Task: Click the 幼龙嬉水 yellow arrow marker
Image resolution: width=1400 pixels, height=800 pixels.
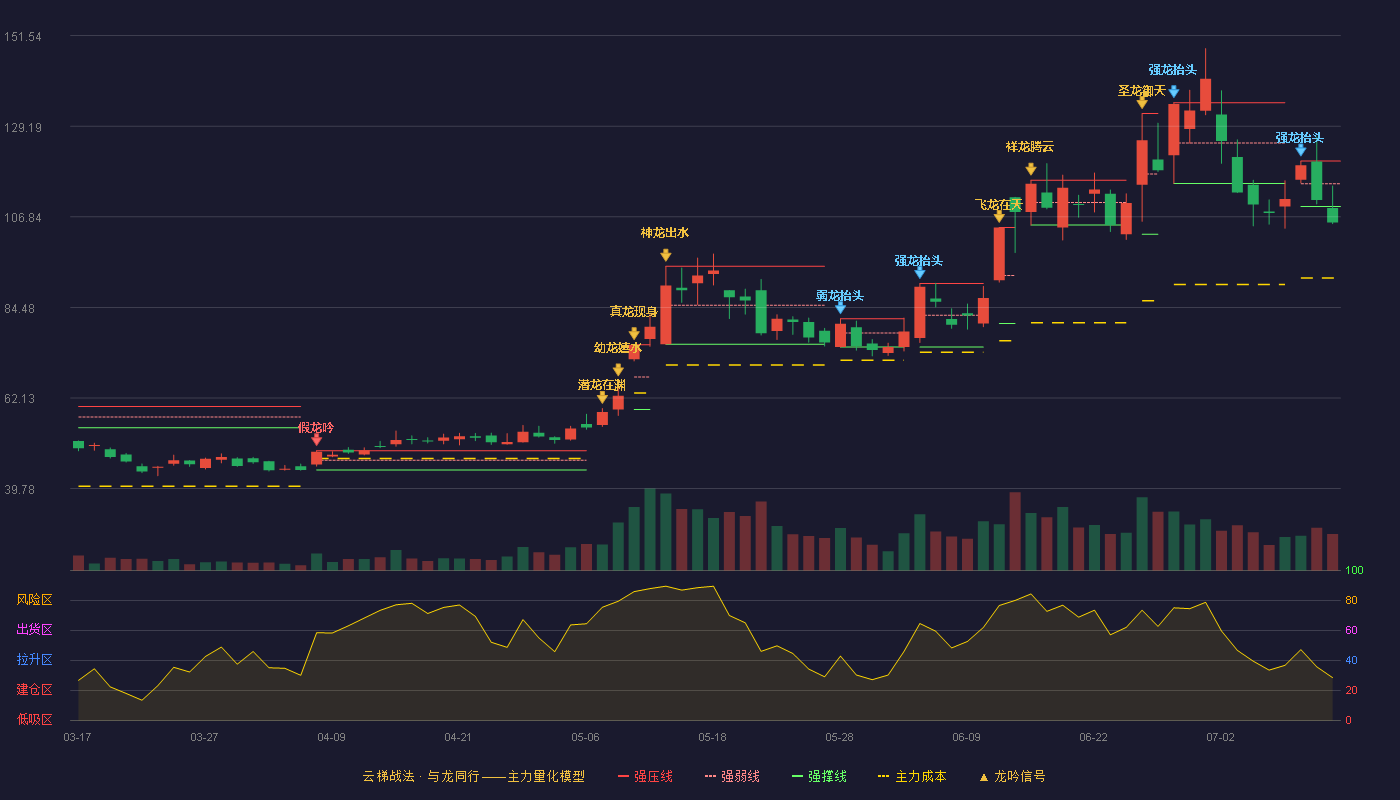Action: pyautogui.click(x=618, y=370)
